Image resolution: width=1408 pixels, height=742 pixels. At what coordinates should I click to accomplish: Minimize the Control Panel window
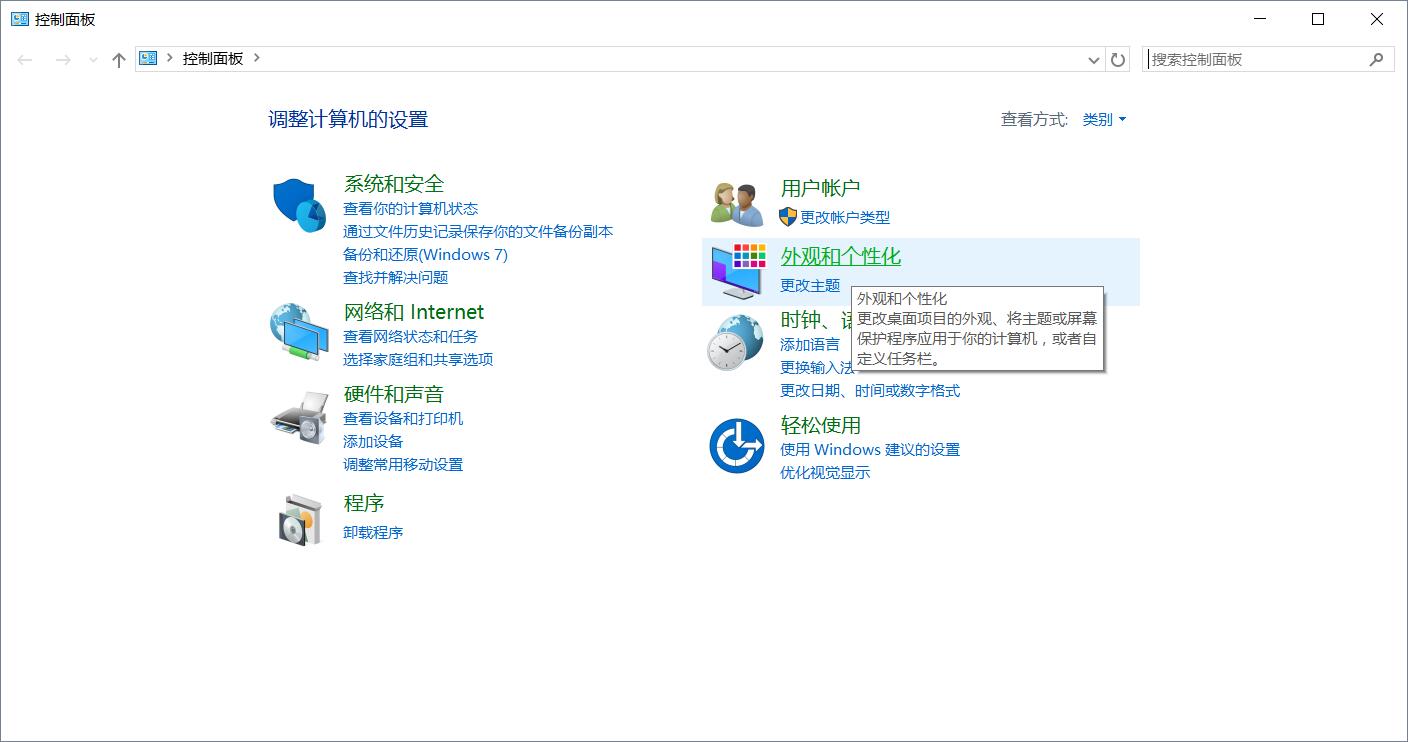pos(1260,19)
